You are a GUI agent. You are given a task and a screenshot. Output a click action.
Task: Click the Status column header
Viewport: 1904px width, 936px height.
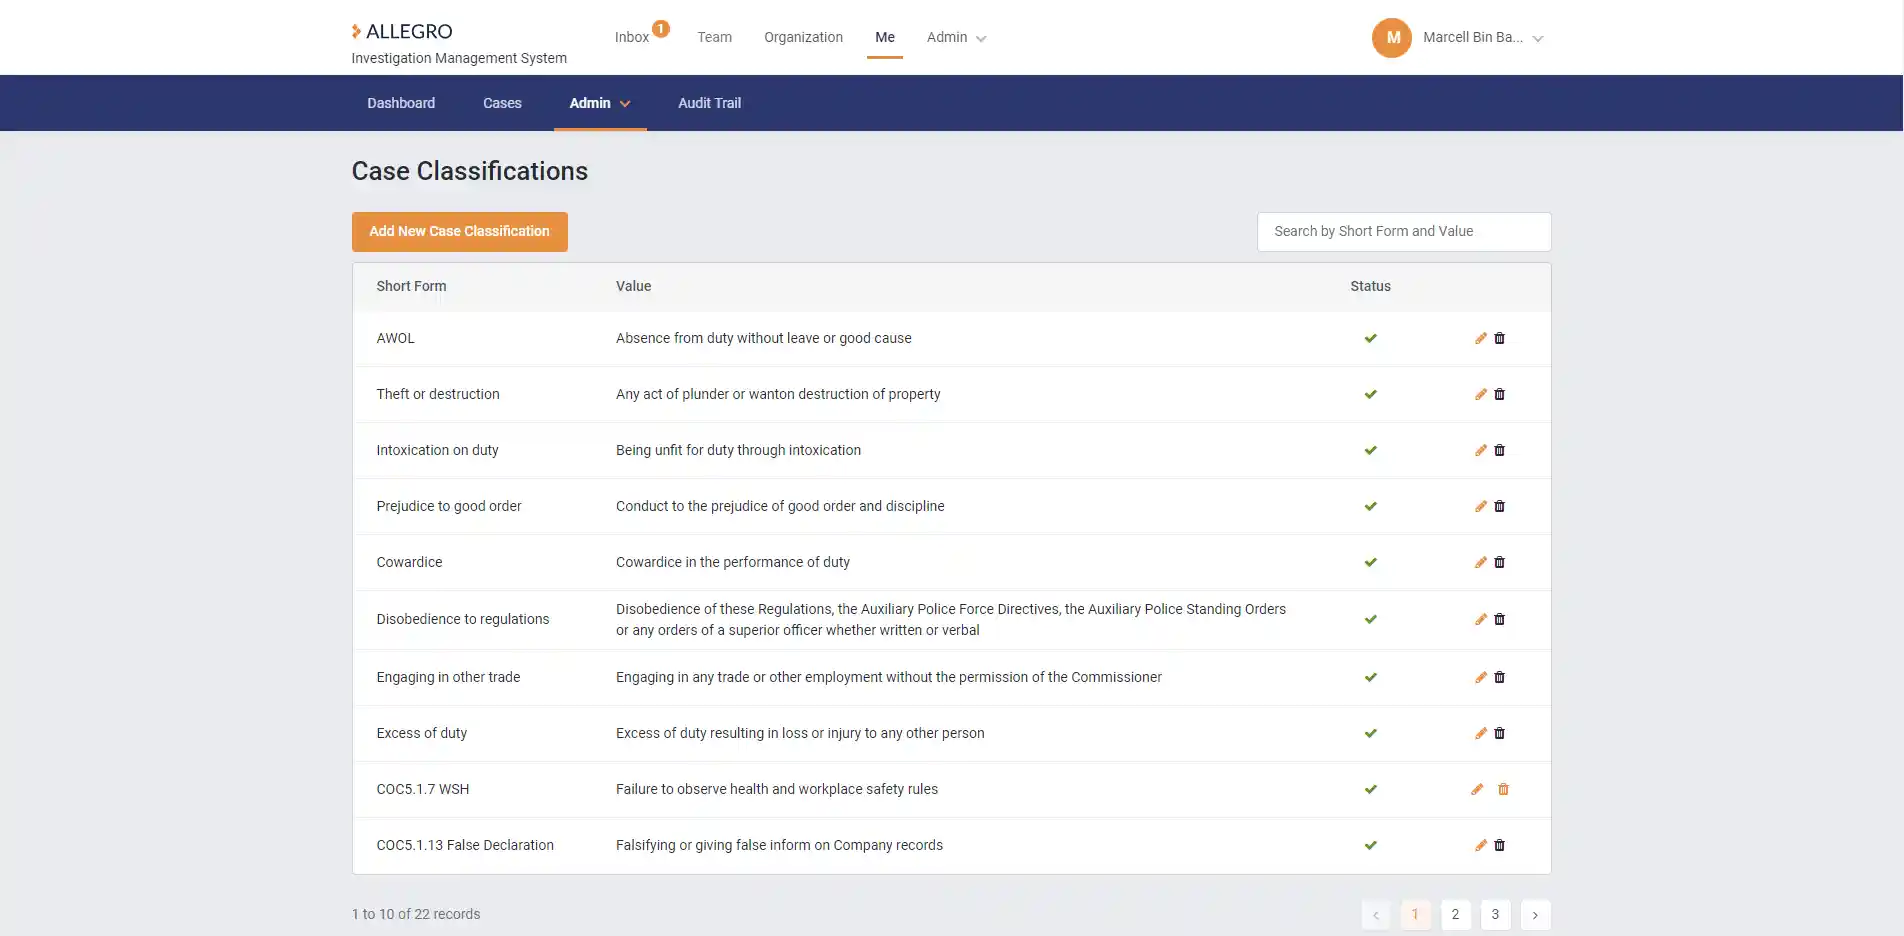click(x=1370, y=286)
